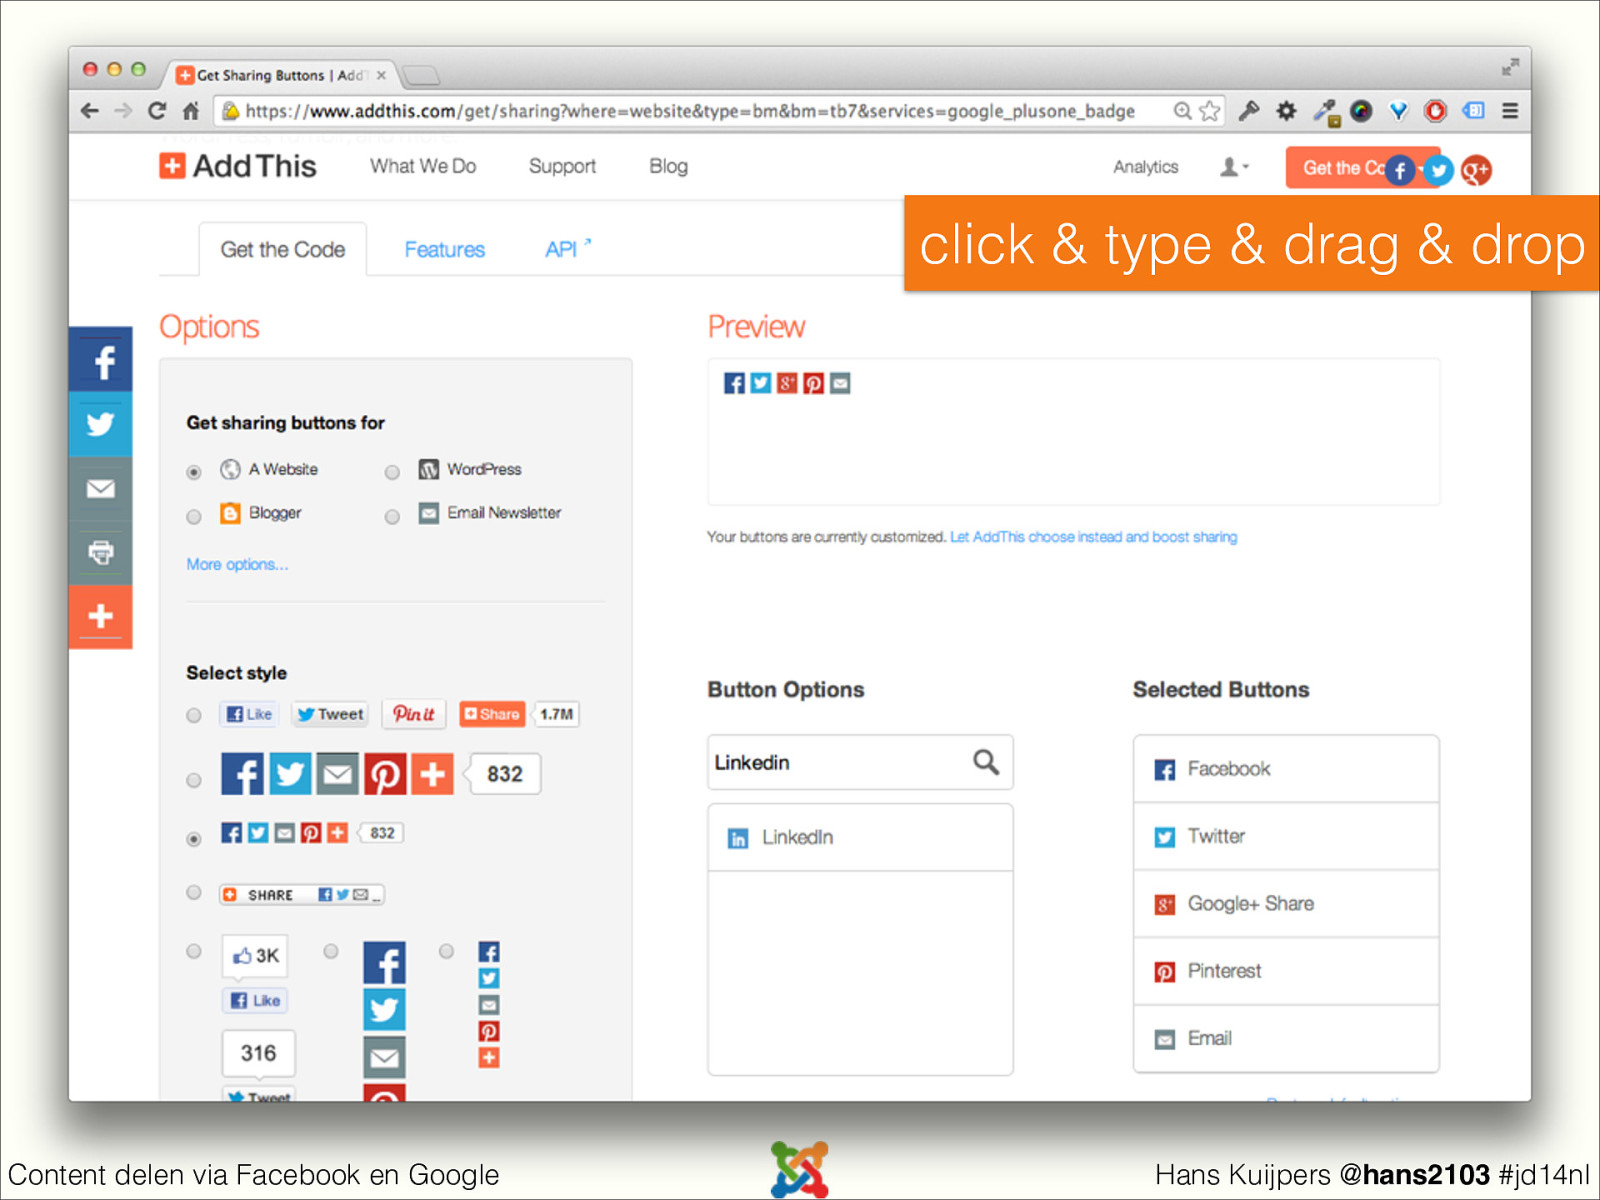Open the Blog menu item

coord(668,166)
